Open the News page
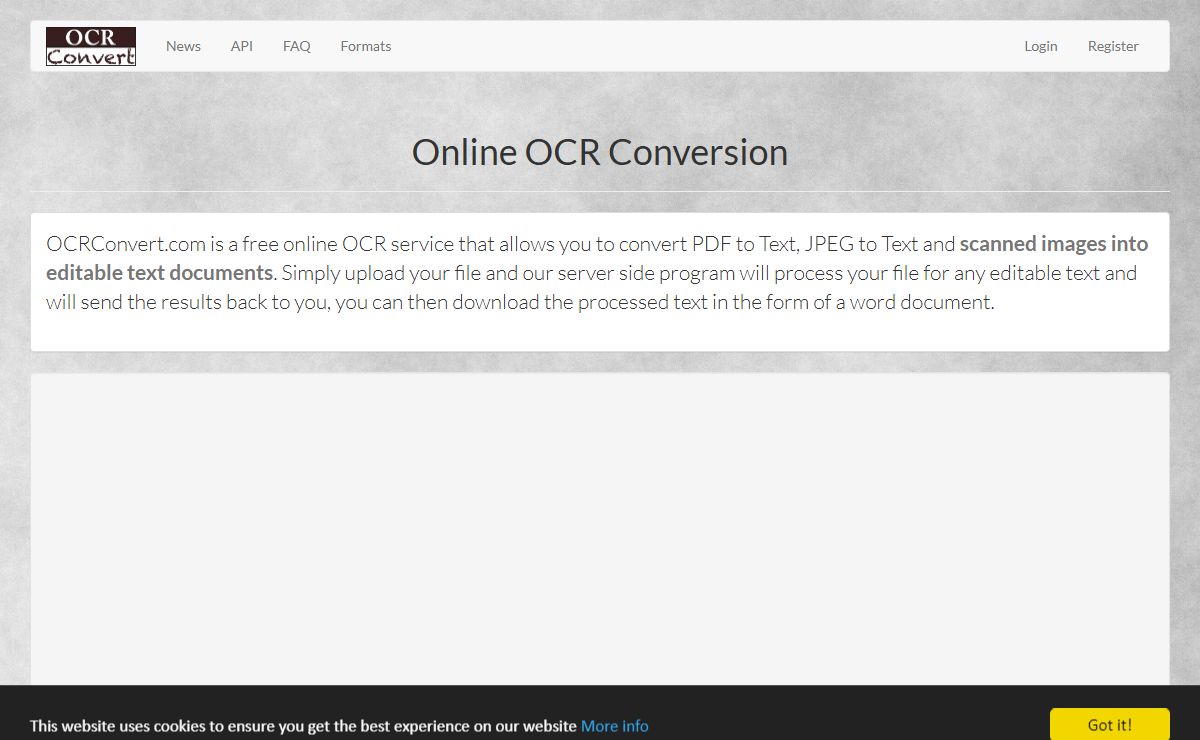The height and width of the screenshot is (740, 1200). (183, 46)
